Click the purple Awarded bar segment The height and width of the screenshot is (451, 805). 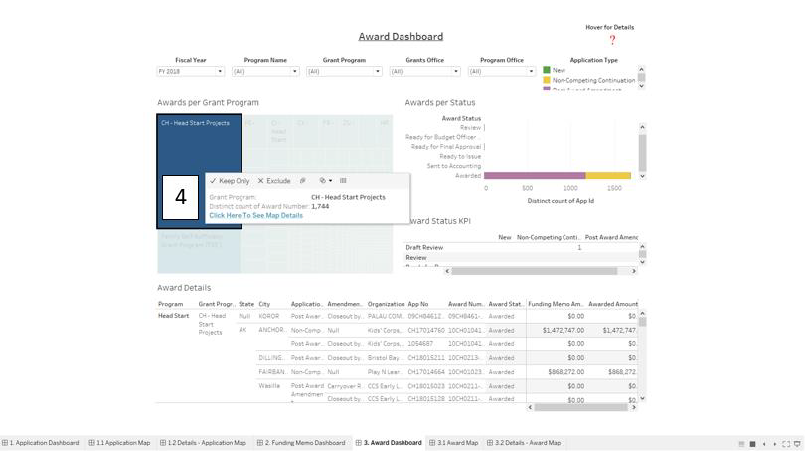(535, 176)
